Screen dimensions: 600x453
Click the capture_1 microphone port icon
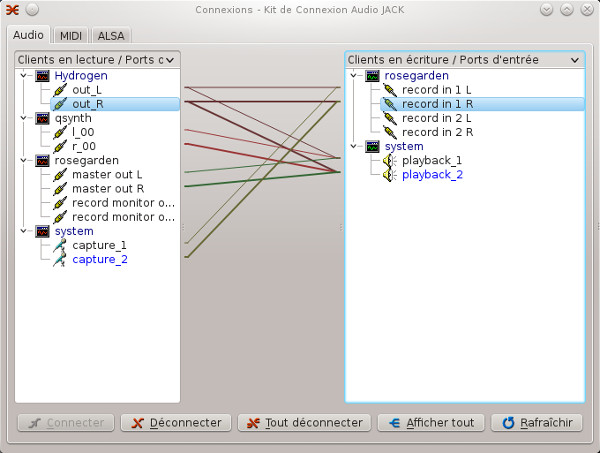(x=59, y=245)
